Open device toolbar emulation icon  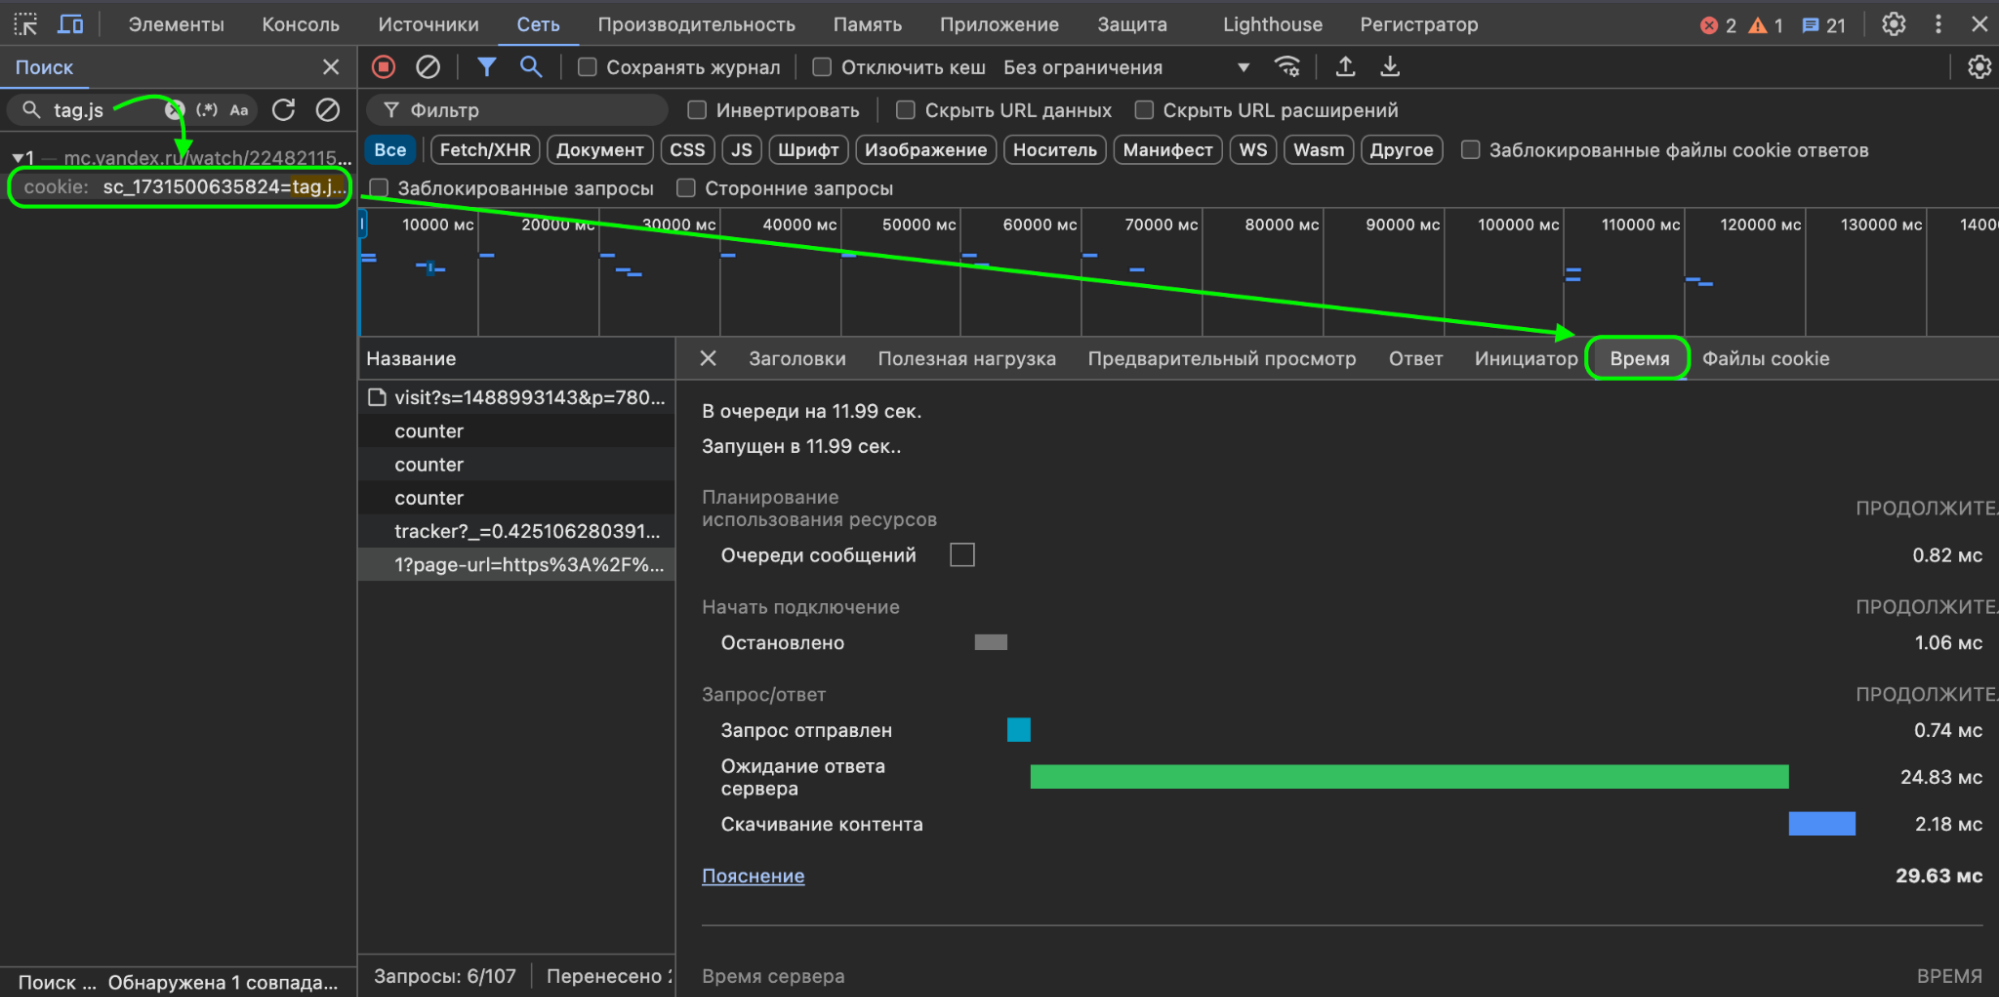[70, 24]
